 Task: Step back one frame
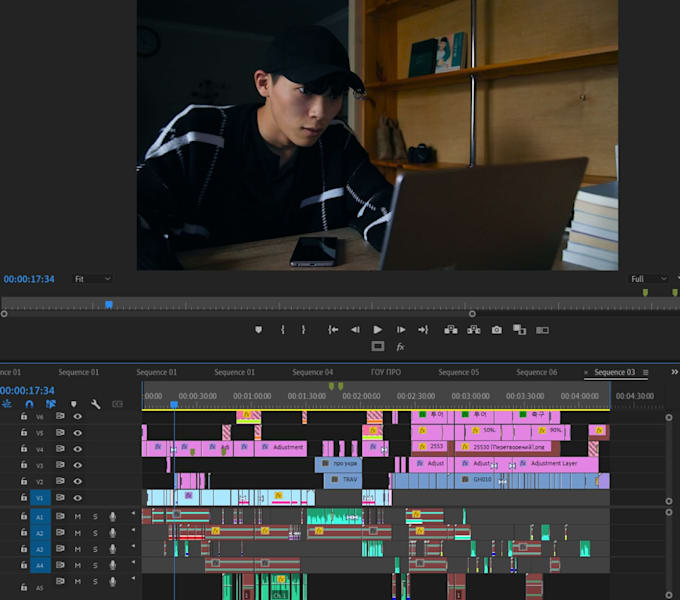355,330
